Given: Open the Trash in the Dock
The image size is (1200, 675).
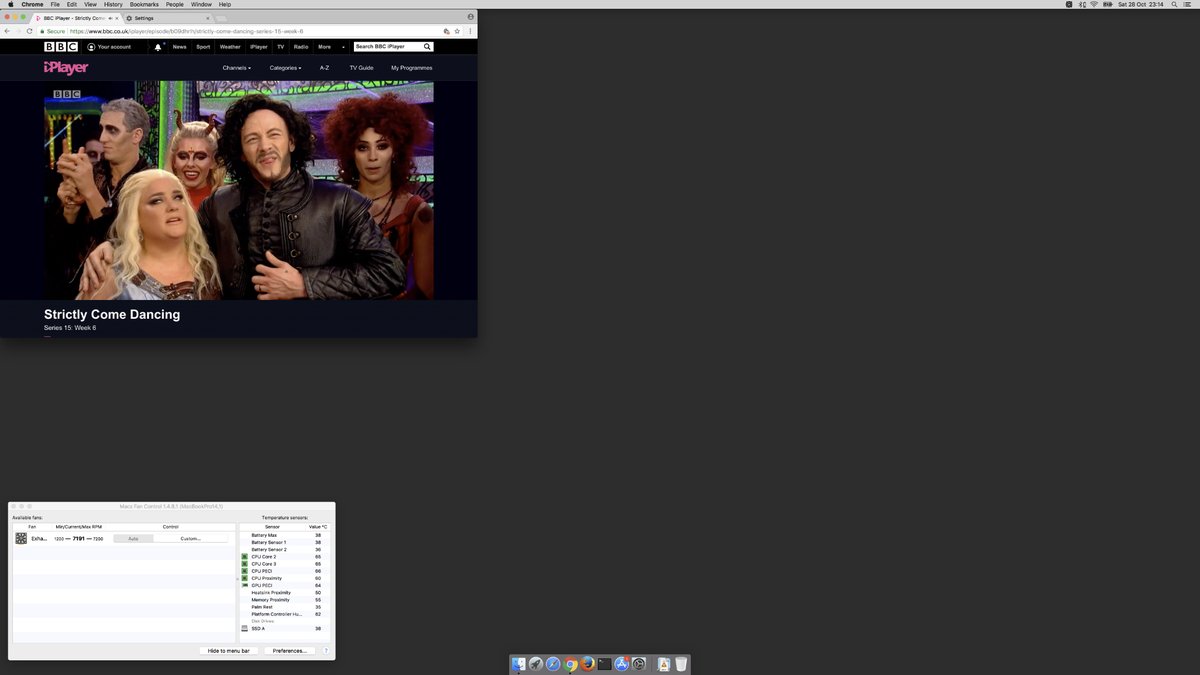Looking at the screenshot, I should [x=681, y=664].
